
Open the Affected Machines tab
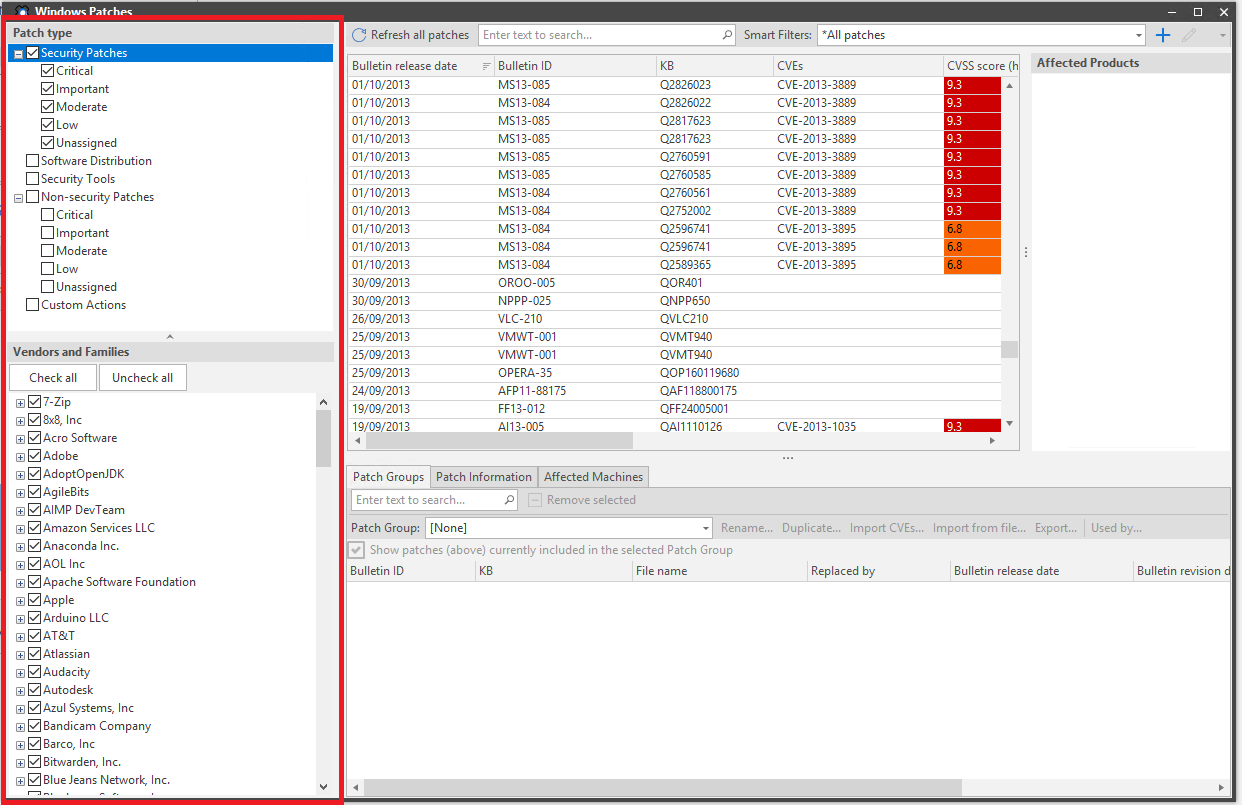tap(593, 477)
